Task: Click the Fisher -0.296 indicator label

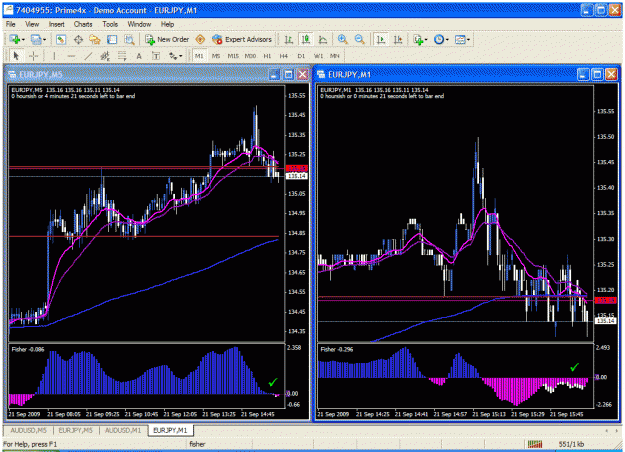Action: point(337,350)
